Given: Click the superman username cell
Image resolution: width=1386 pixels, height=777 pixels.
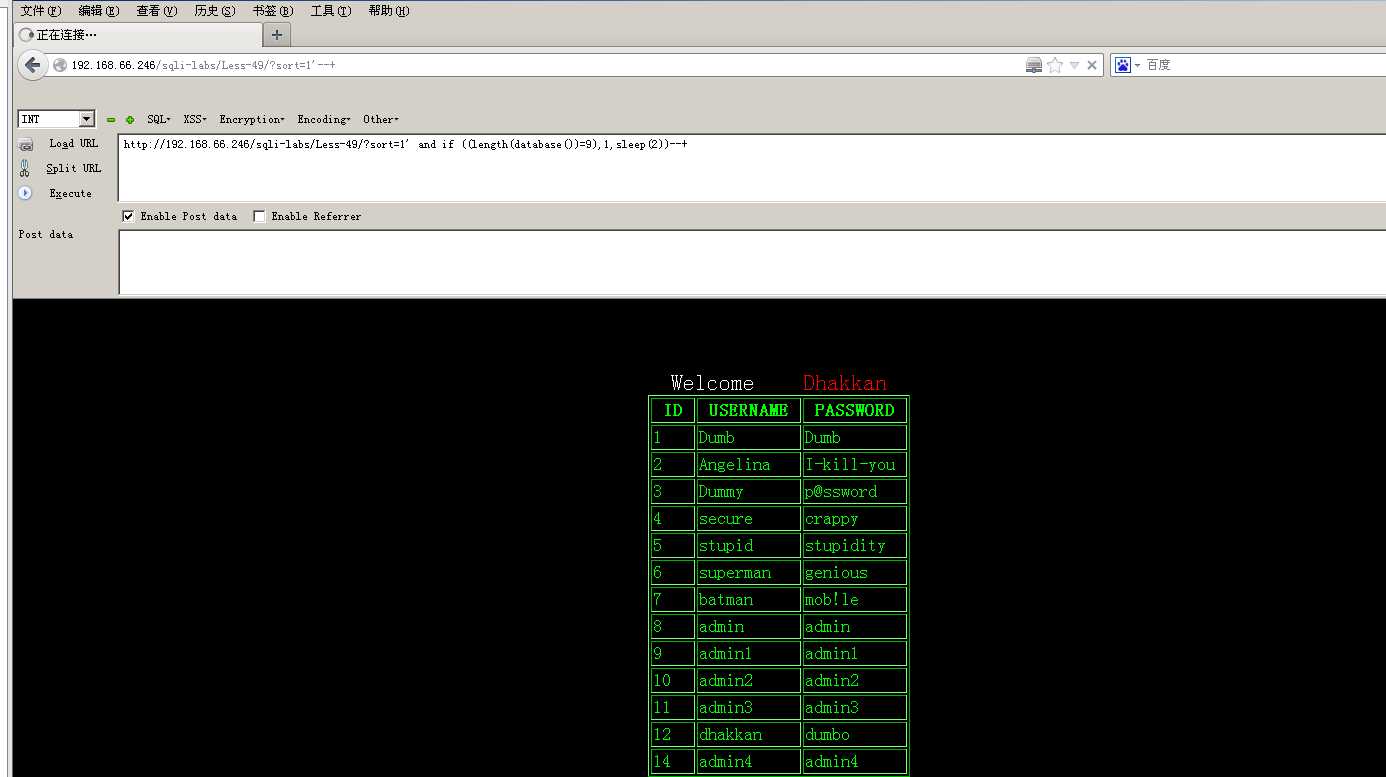Looking at the screenshot, I should (749, 573).
